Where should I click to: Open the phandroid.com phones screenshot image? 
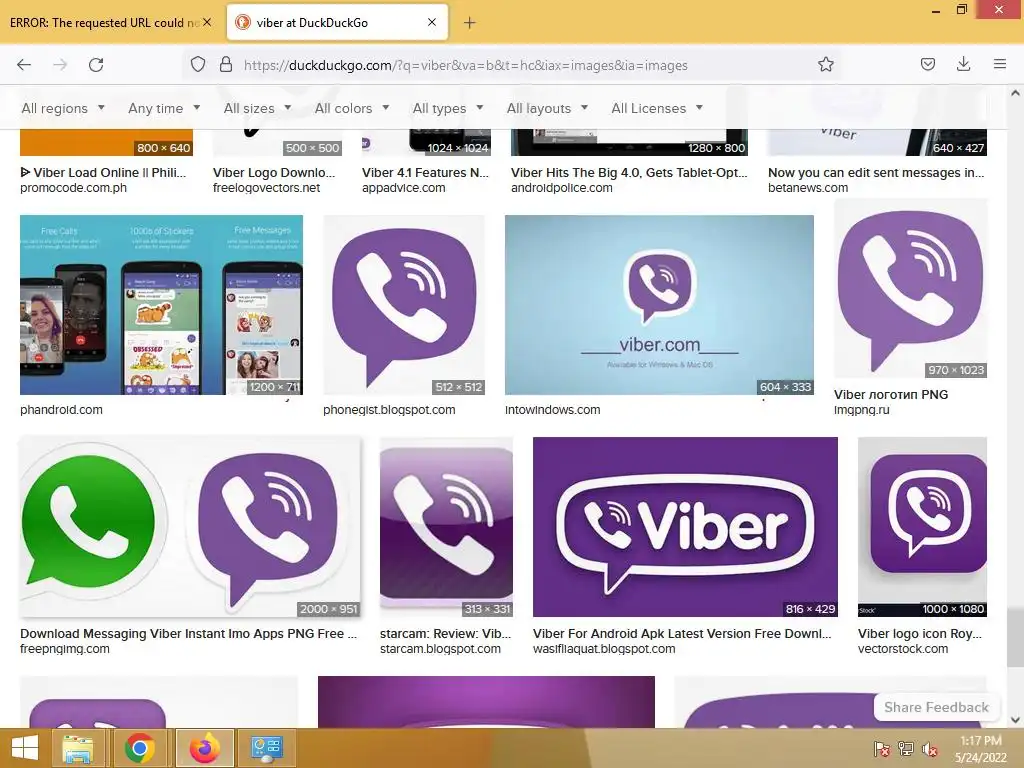[x=161, y=305]
